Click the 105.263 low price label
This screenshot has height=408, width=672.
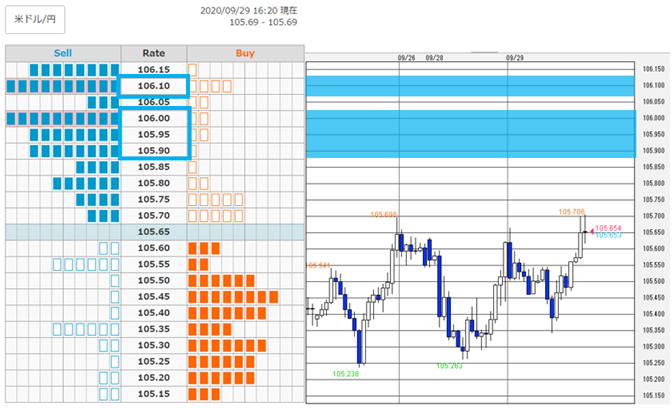[x=449, y=366]
